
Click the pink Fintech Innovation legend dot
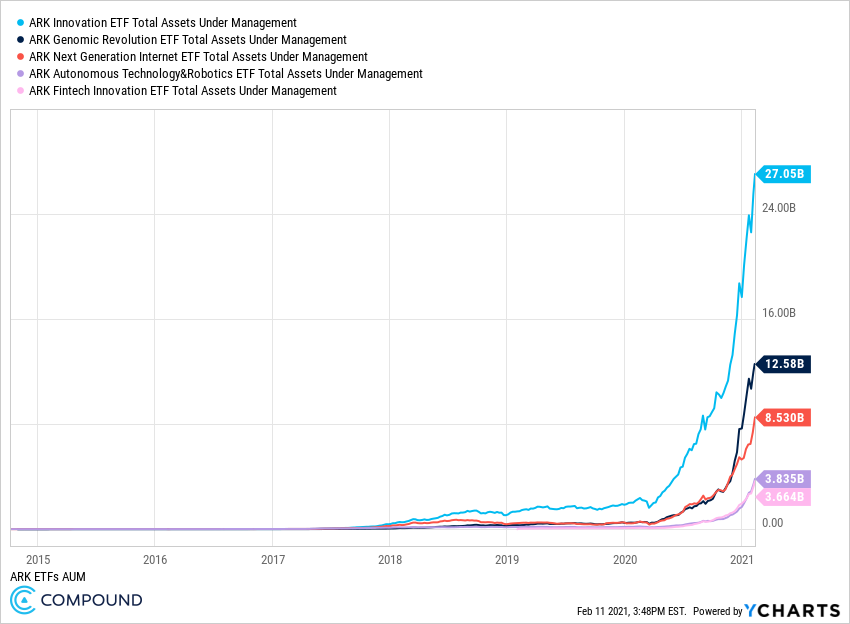21,91
